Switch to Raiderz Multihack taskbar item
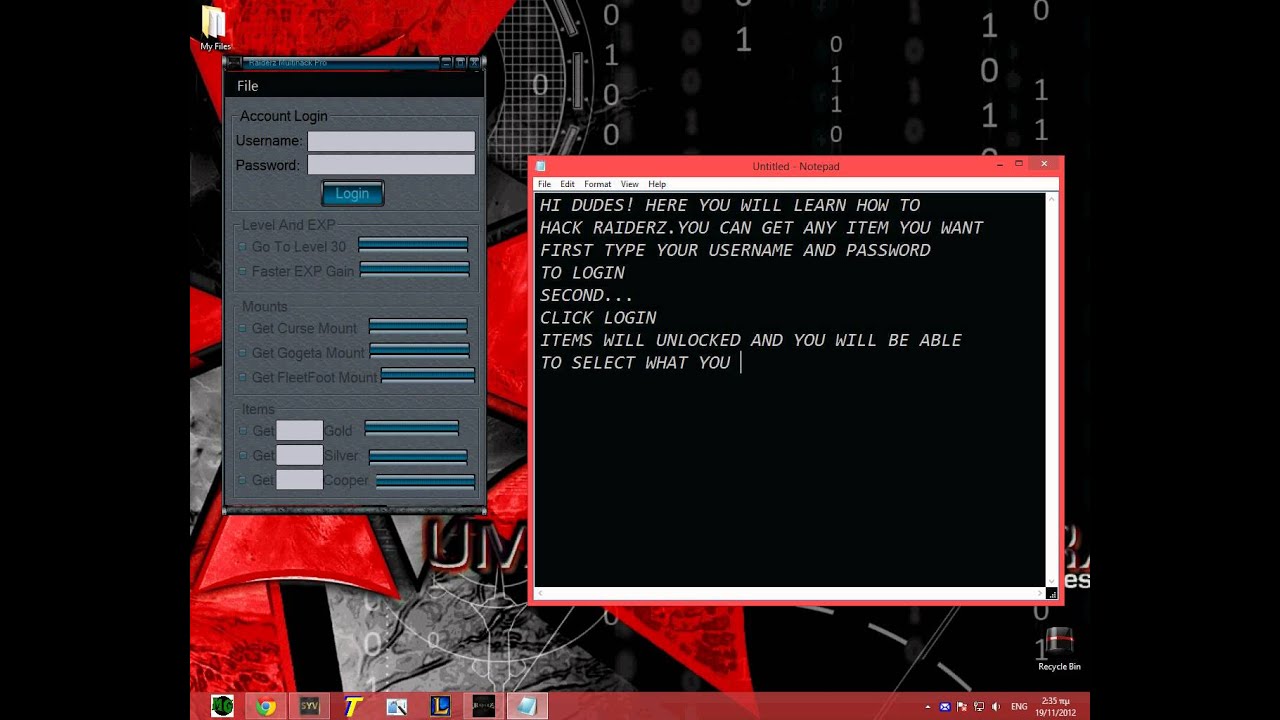The height and width of the screenshot is (720, 1280). (483, 706)
